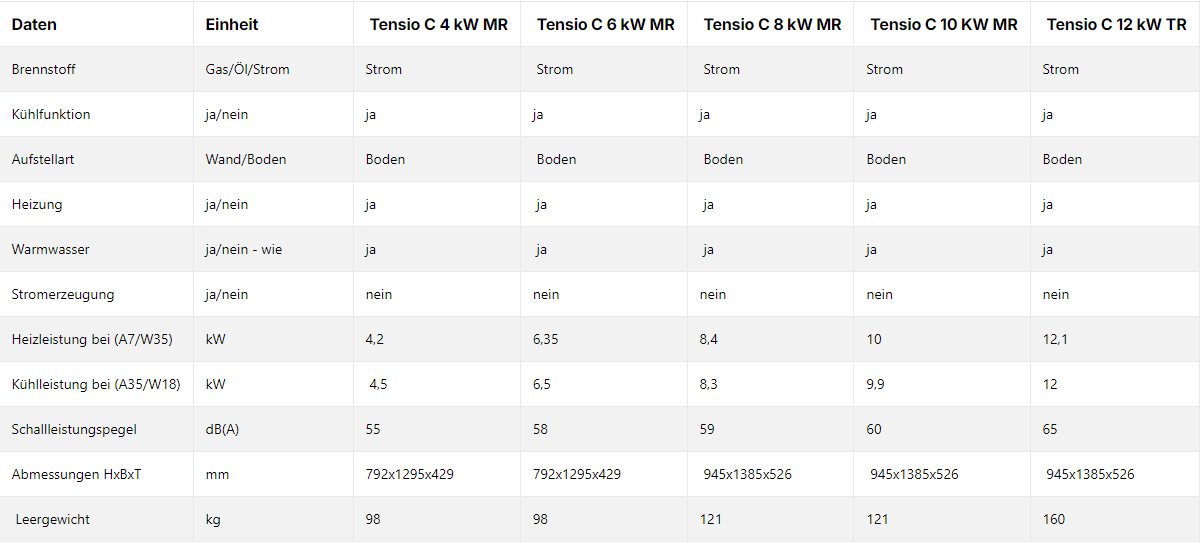Screen dimensions: 1200x543
Task: Select the Warmwasser row label
Action: 50,250
